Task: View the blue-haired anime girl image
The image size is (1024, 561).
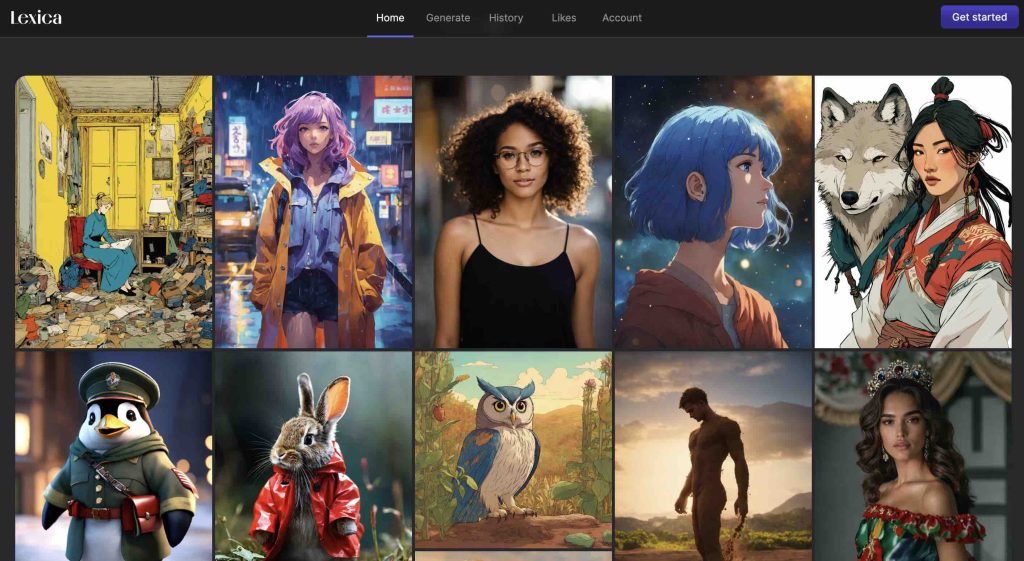Action: [x=713, y=212]
